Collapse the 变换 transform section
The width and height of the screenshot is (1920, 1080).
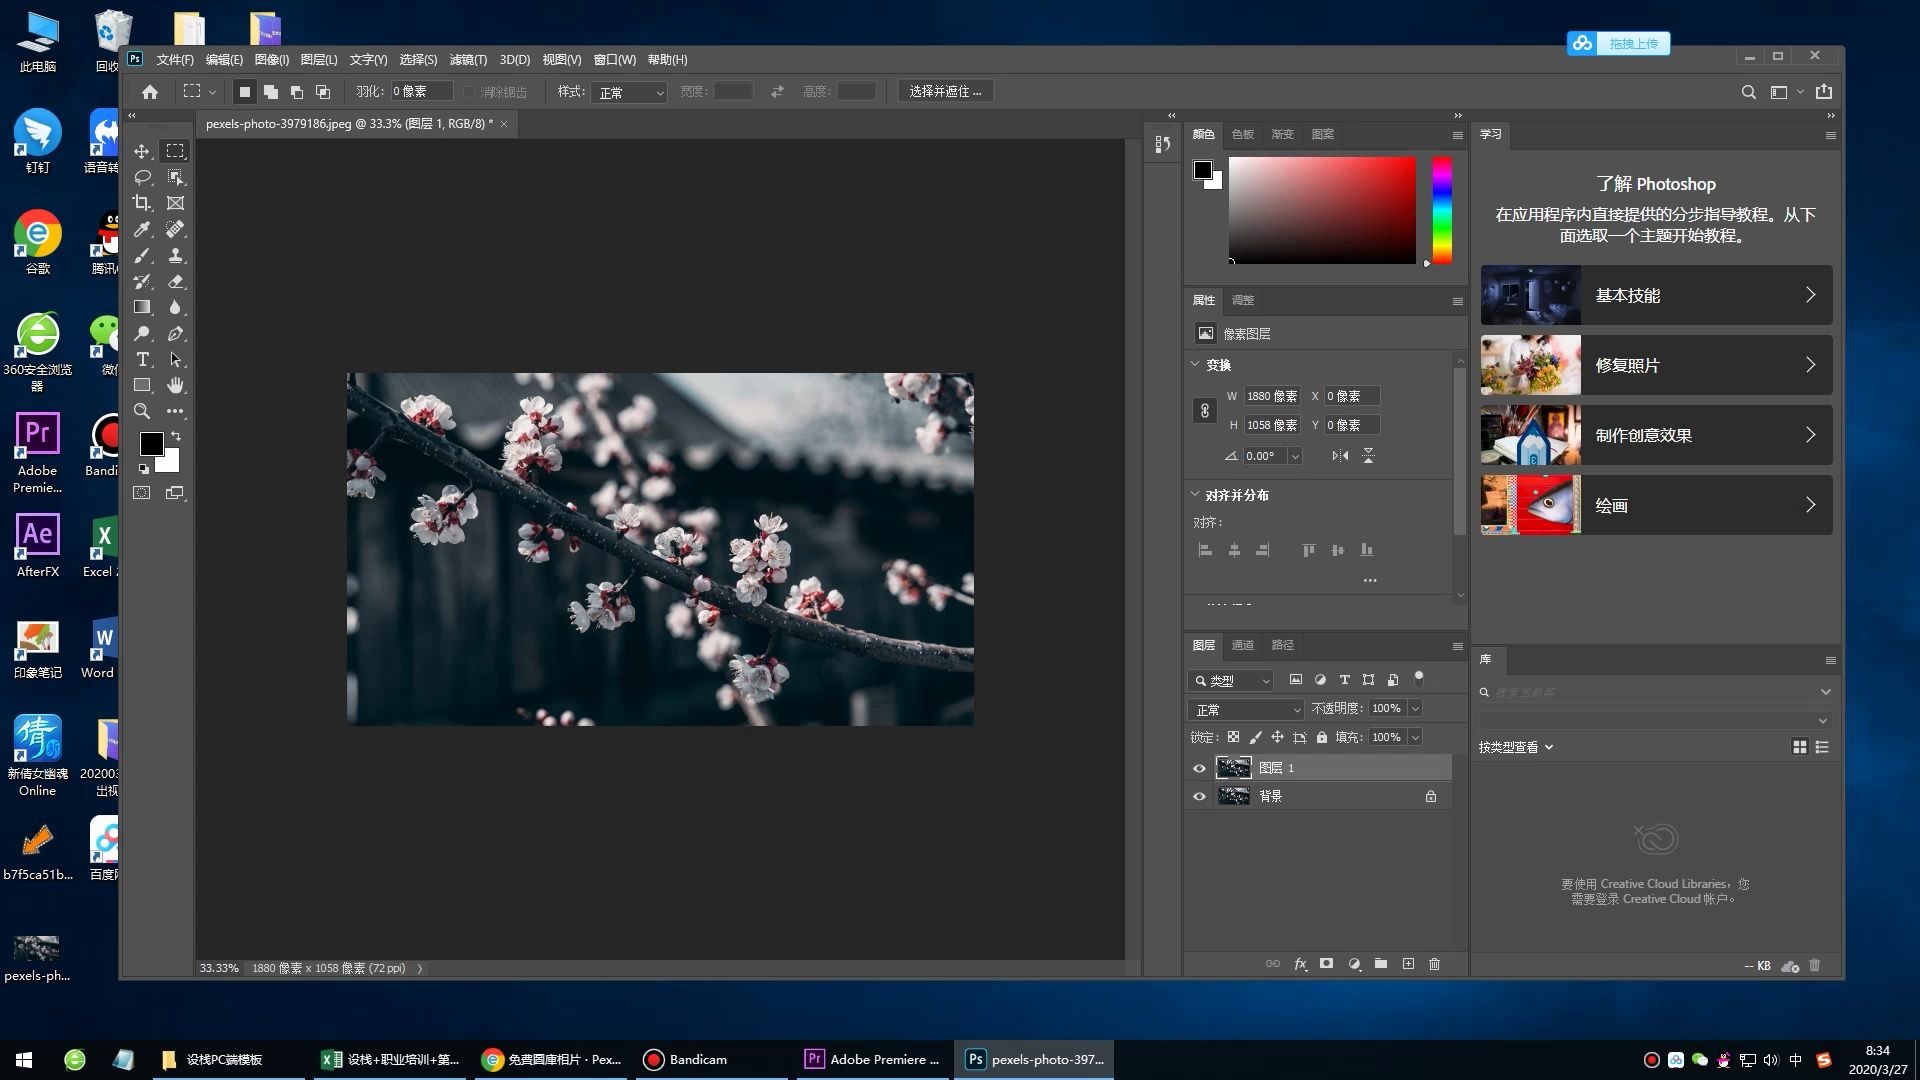click(x=1195, y=365)
